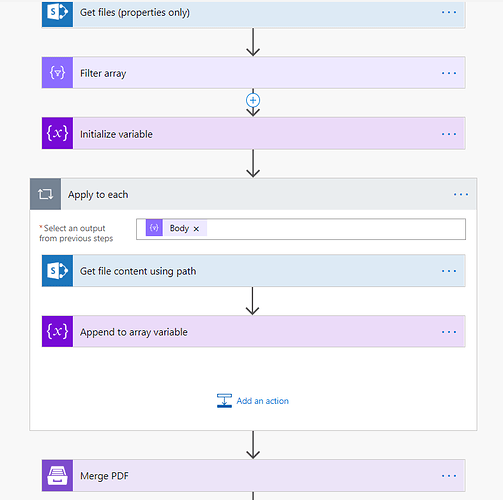Click the Merge PDF icon
The image size is (503, 500).
click(57, 476)
